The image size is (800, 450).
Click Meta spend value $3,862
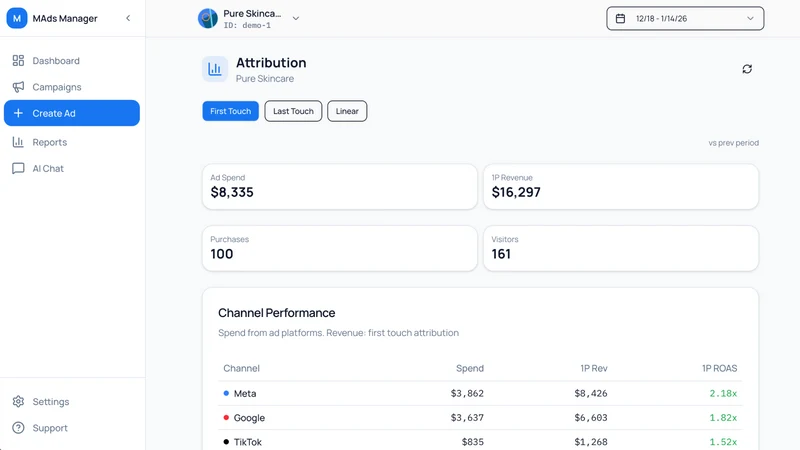point(467,393)
